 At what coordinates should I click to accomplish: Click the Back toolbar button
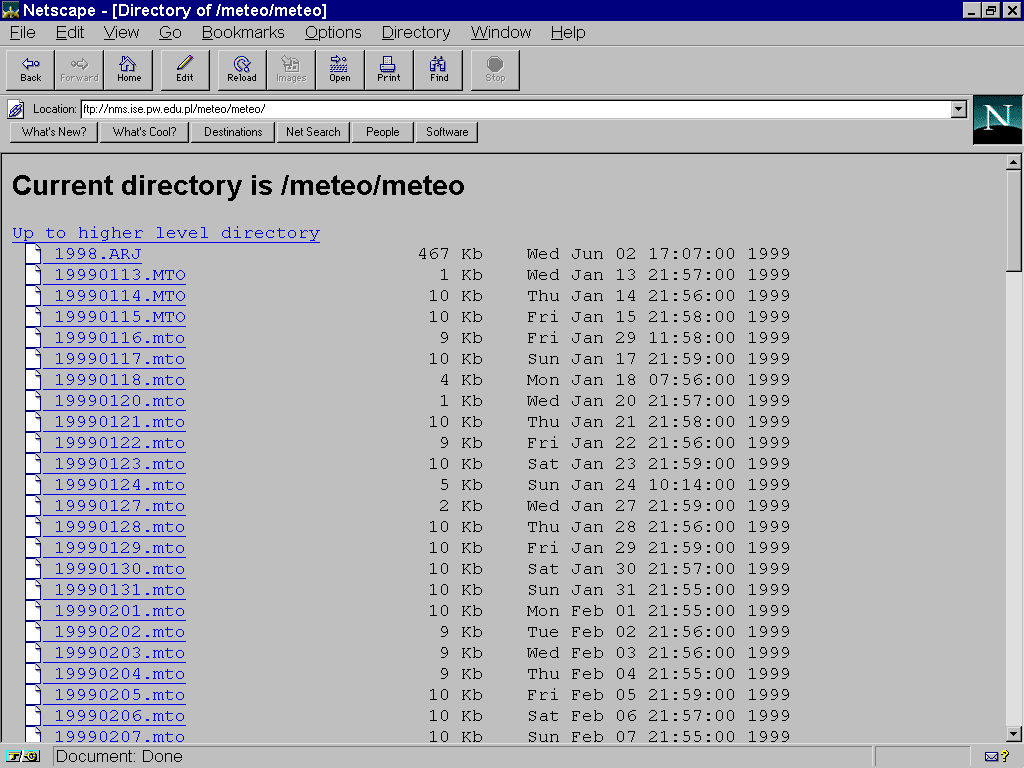(31, 69)
